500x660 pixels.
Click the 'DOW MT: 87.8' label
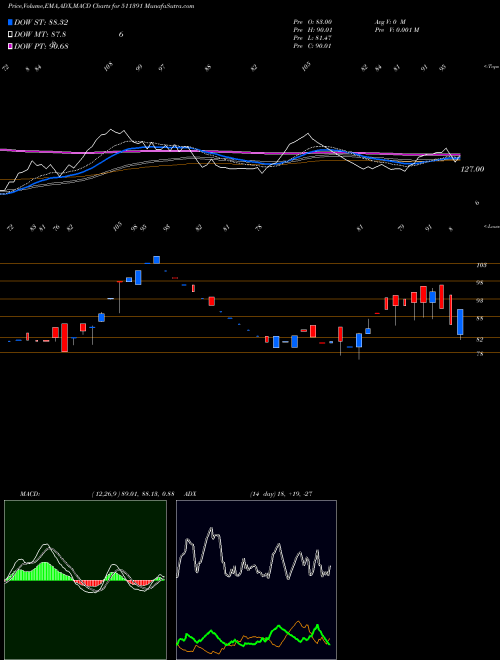(x=40, y=35)
